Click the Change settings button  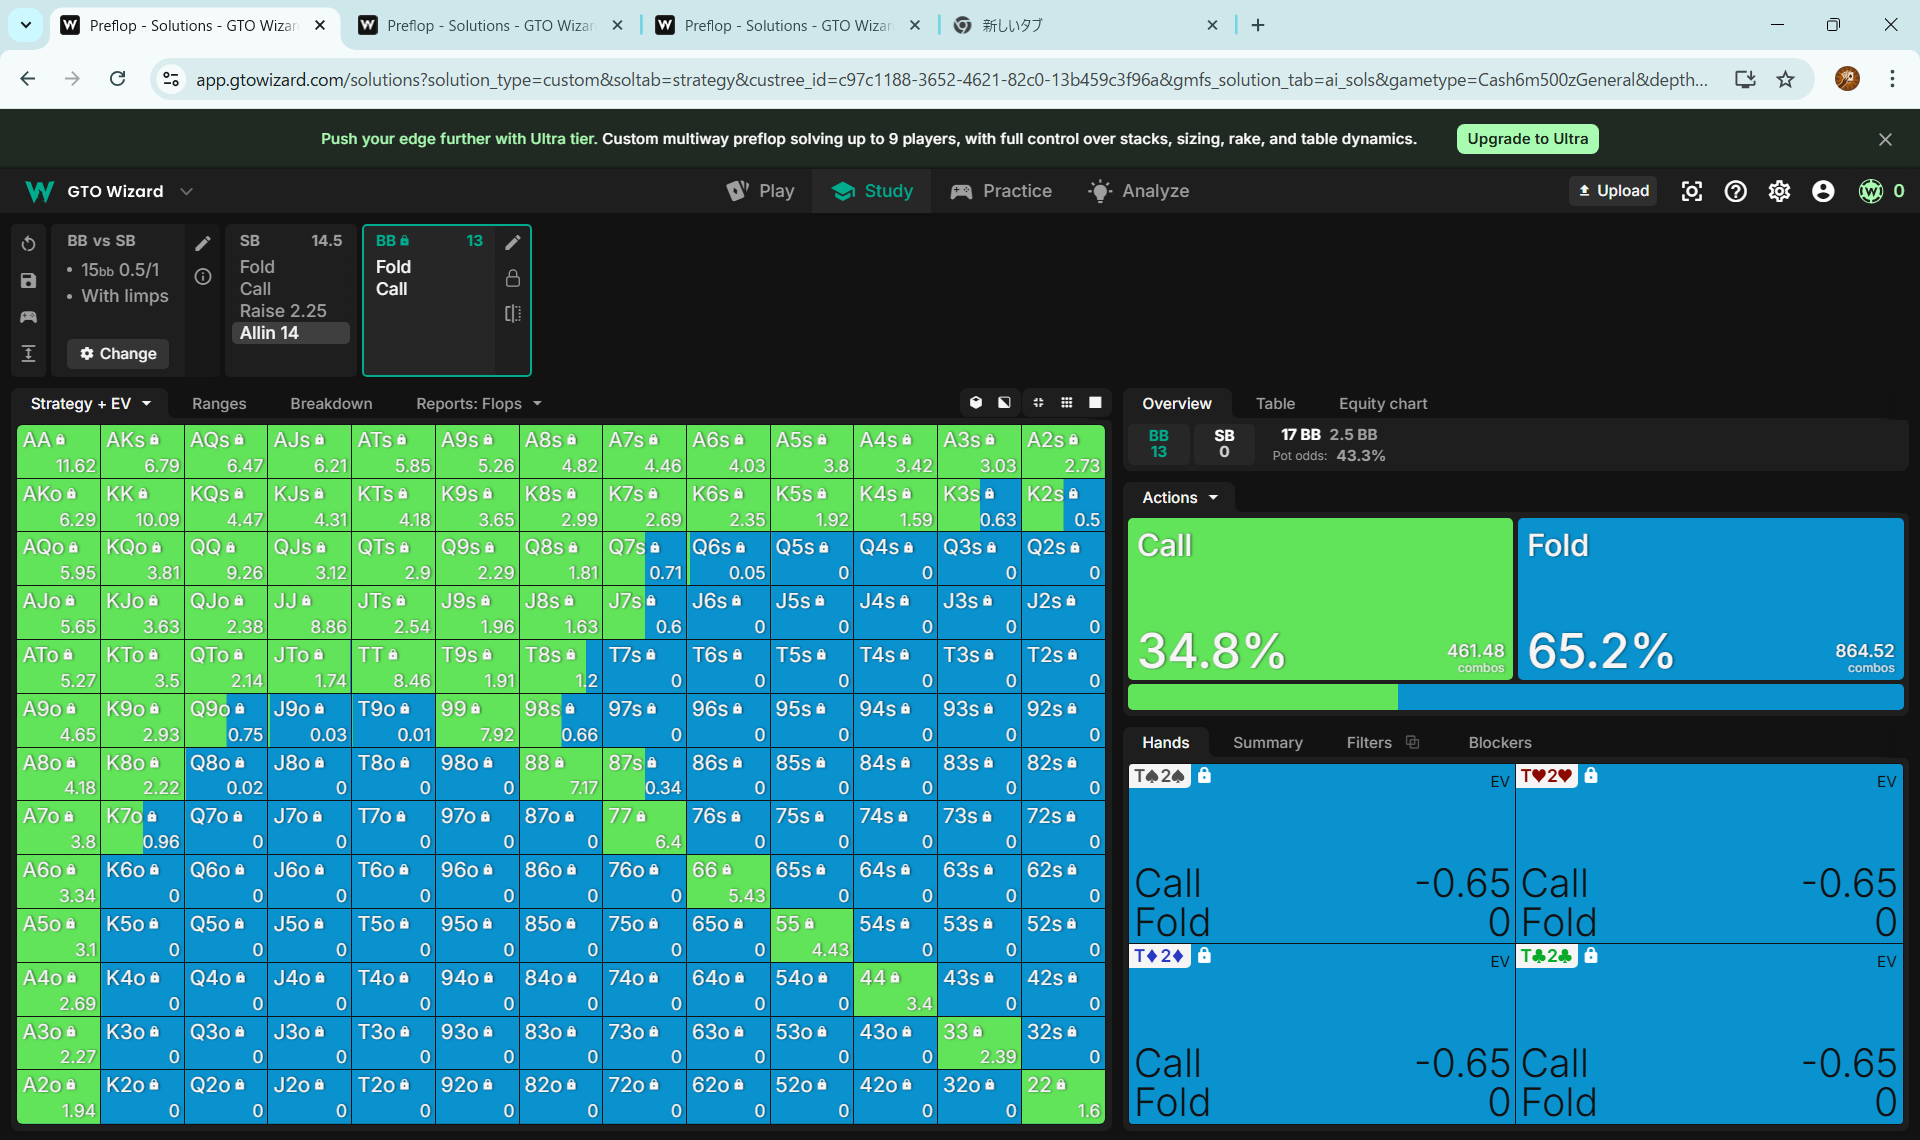point(118,353)
